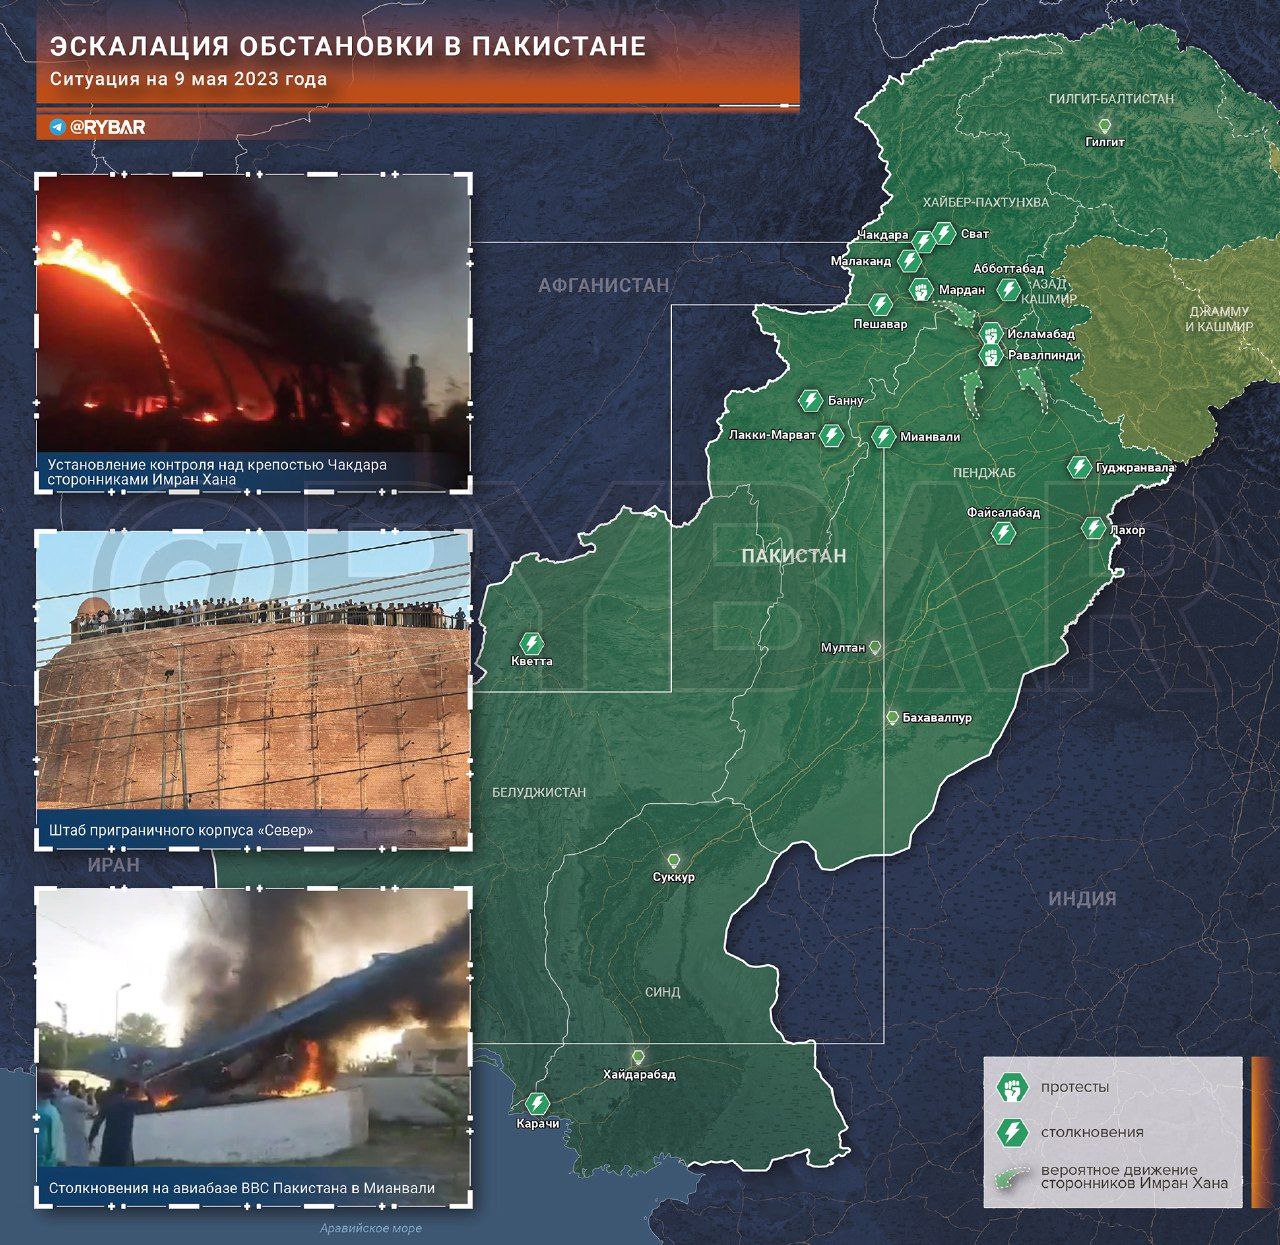The width and height of the screenshot is (1280, 1245).
Task: Click the clash marker at Gujranwala
Action: [1079, 467]
